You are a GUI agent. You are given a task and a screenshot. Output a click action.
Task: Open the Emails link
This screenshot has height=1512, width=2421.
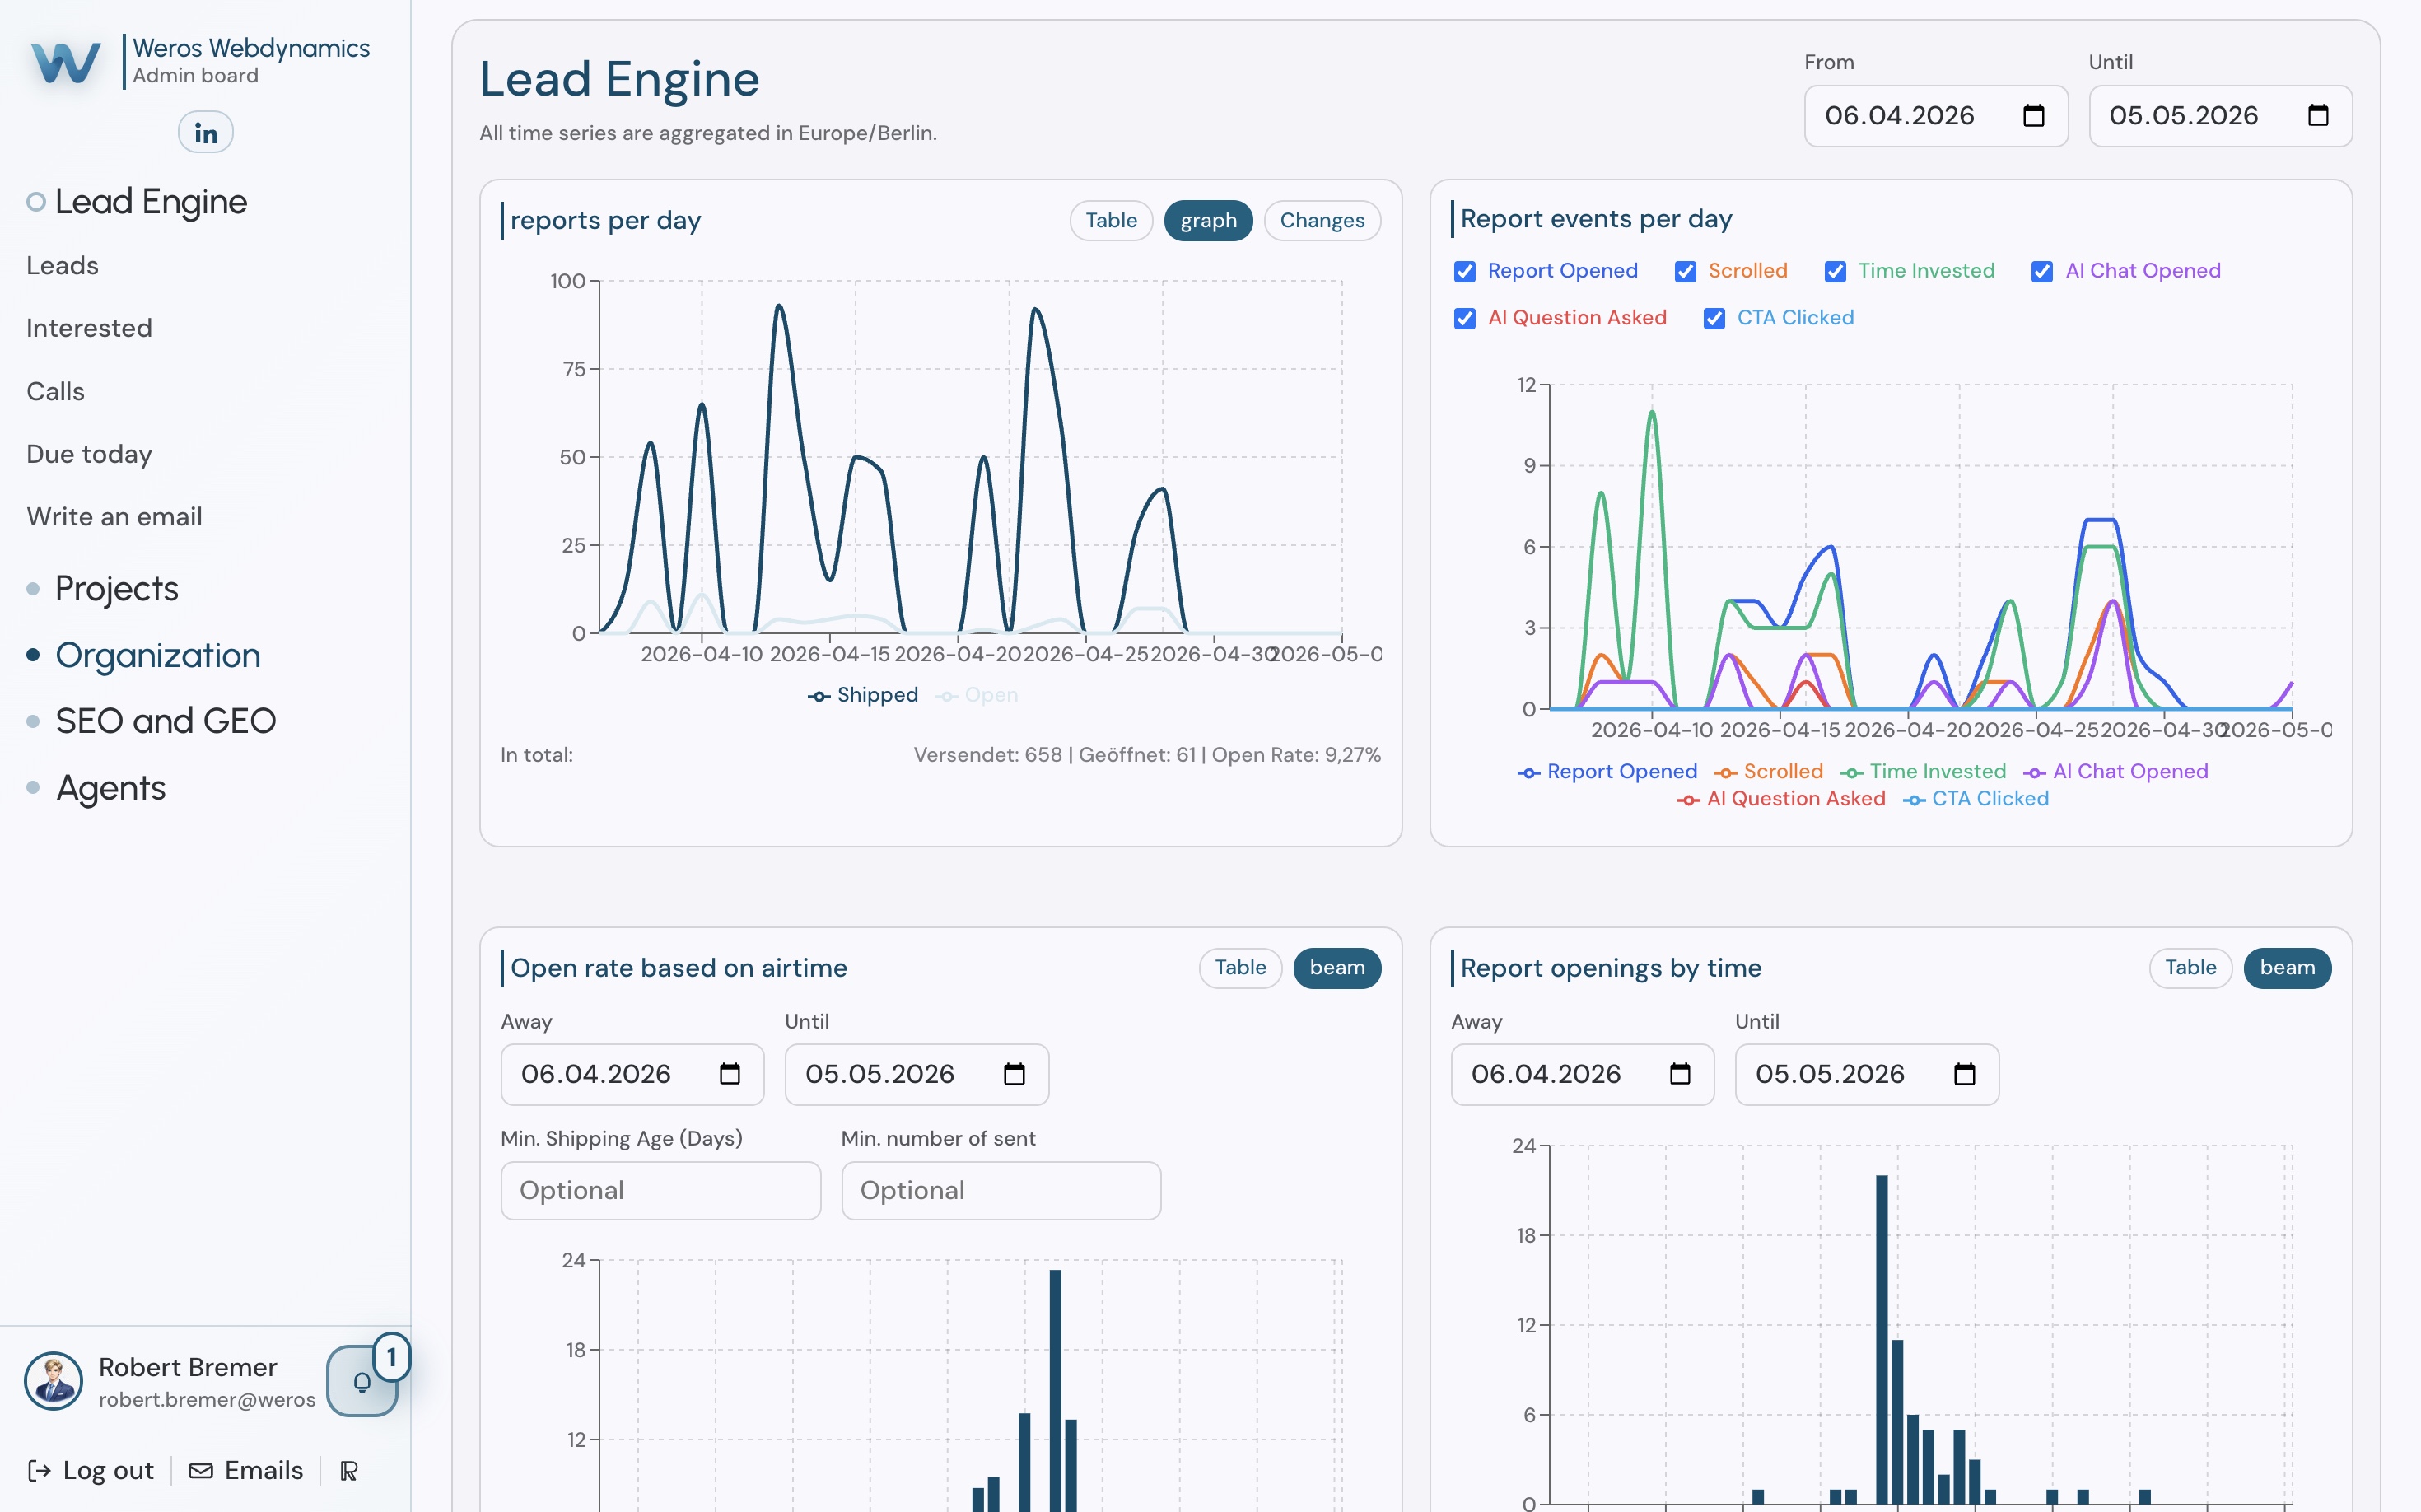(x=246, y=1471)
